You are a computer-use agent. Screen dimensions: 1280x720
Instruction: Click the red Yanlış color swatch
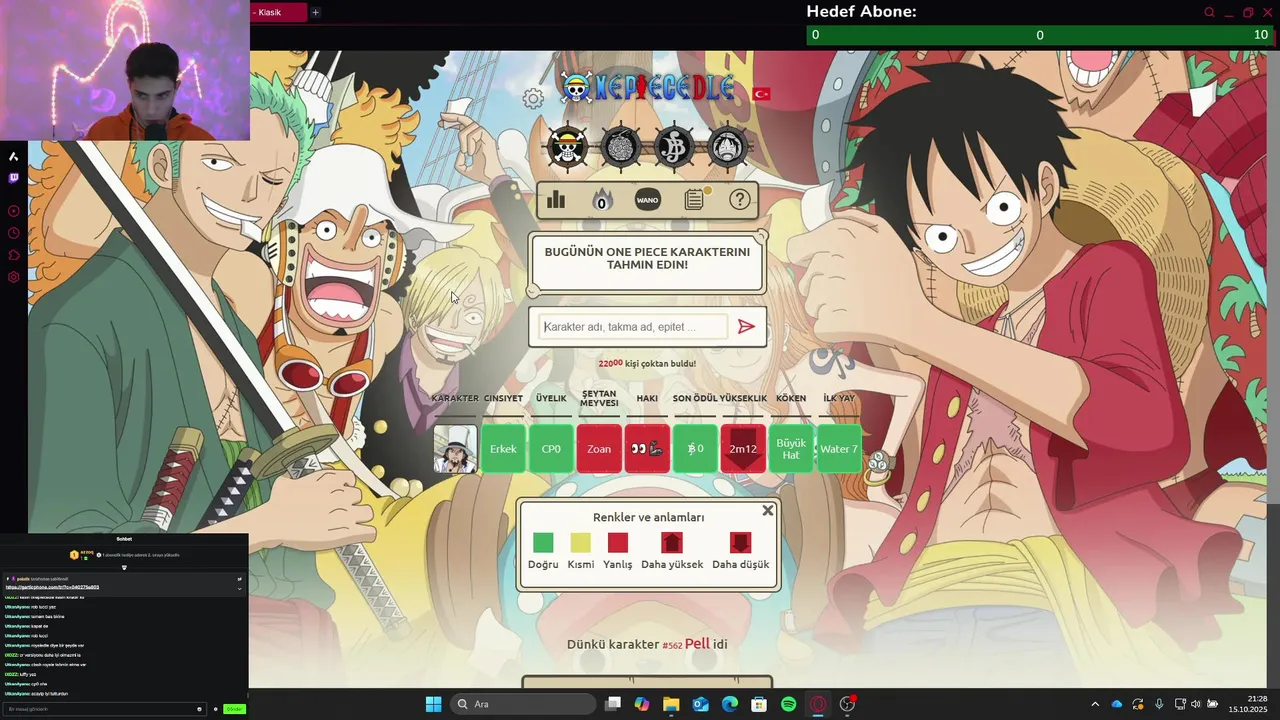click(x=618, y=542)
